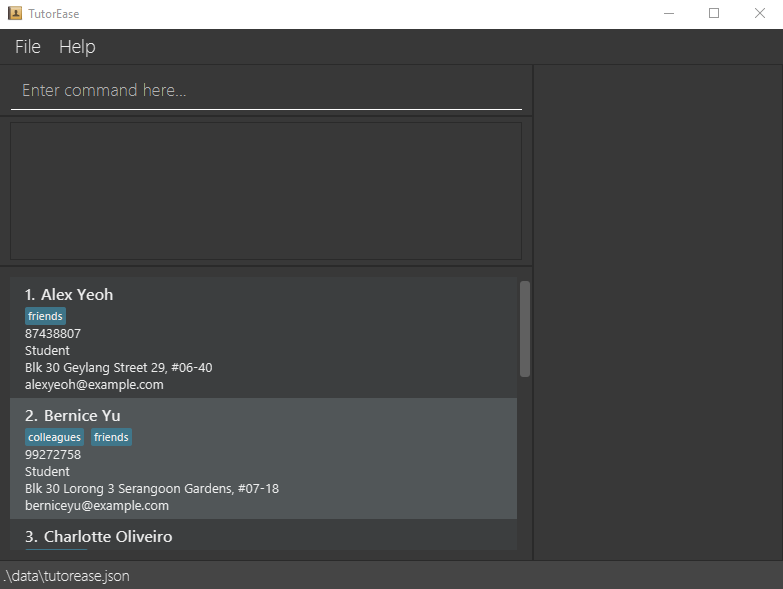This screenshot has width=783, height=589.
Task: Click email alexyeoh@example.com
Action: pyautogui.click(x=94, y=384)
